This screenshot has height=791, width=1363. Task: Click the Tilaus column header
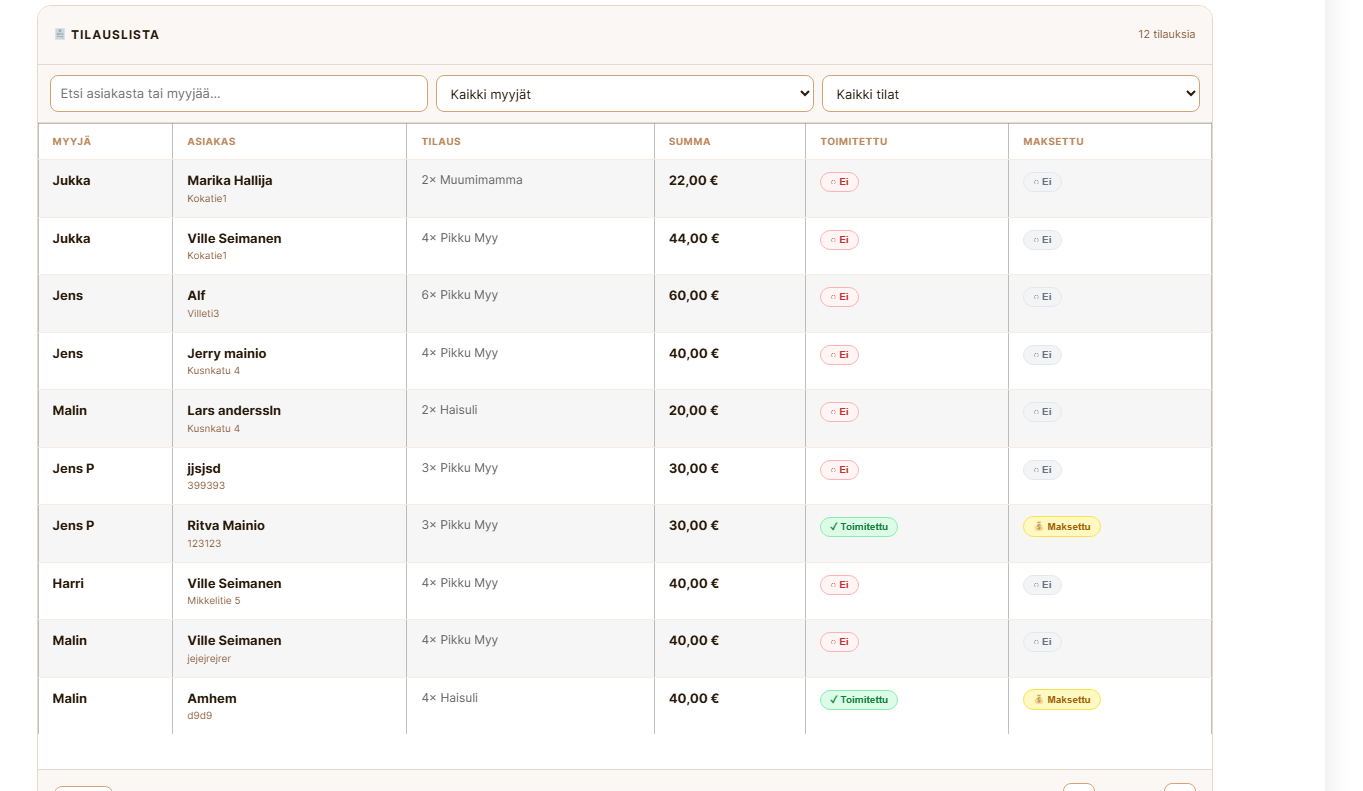click(x=441, y=142)
